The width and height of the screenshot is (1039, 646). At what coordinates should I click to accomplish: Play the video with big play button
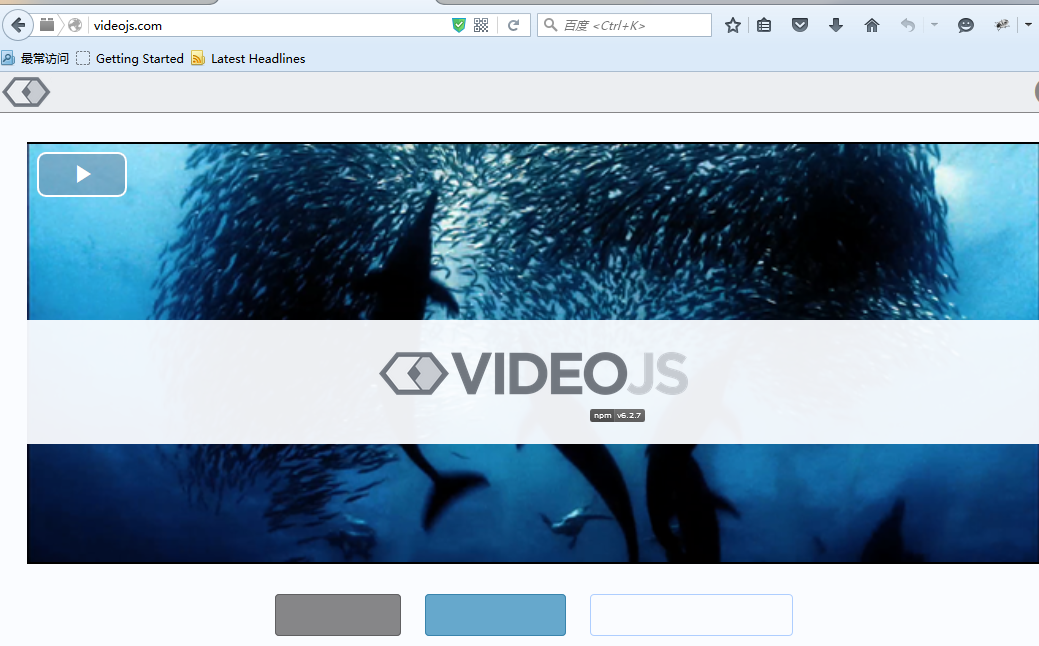(x=82, y=174)
